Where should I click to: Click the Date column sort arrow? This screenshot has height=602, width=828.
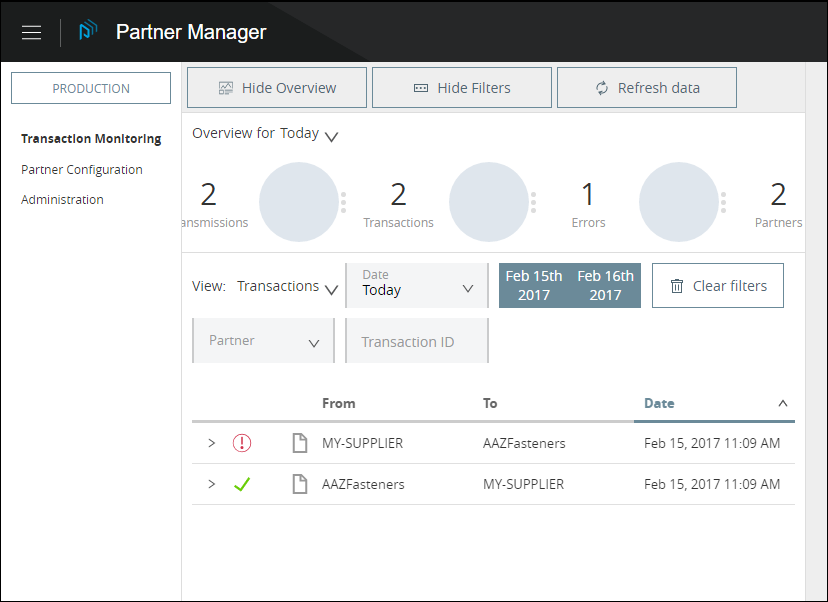pyautogui.click(x=783, y=403)
